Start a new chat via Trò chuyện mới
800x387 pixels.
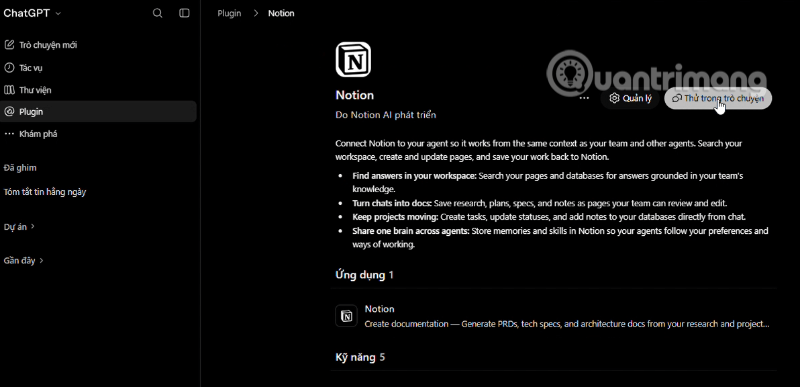point(98,45)
